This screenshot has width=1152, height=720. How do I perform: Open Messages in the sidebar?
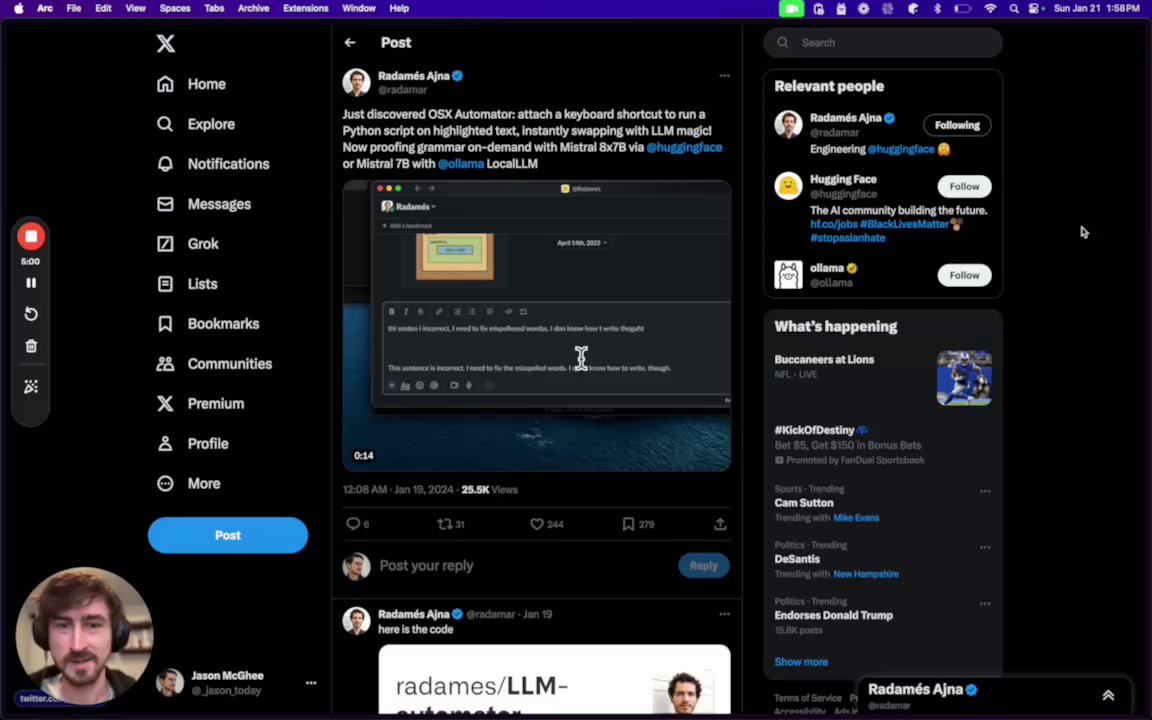pos(204,204)
